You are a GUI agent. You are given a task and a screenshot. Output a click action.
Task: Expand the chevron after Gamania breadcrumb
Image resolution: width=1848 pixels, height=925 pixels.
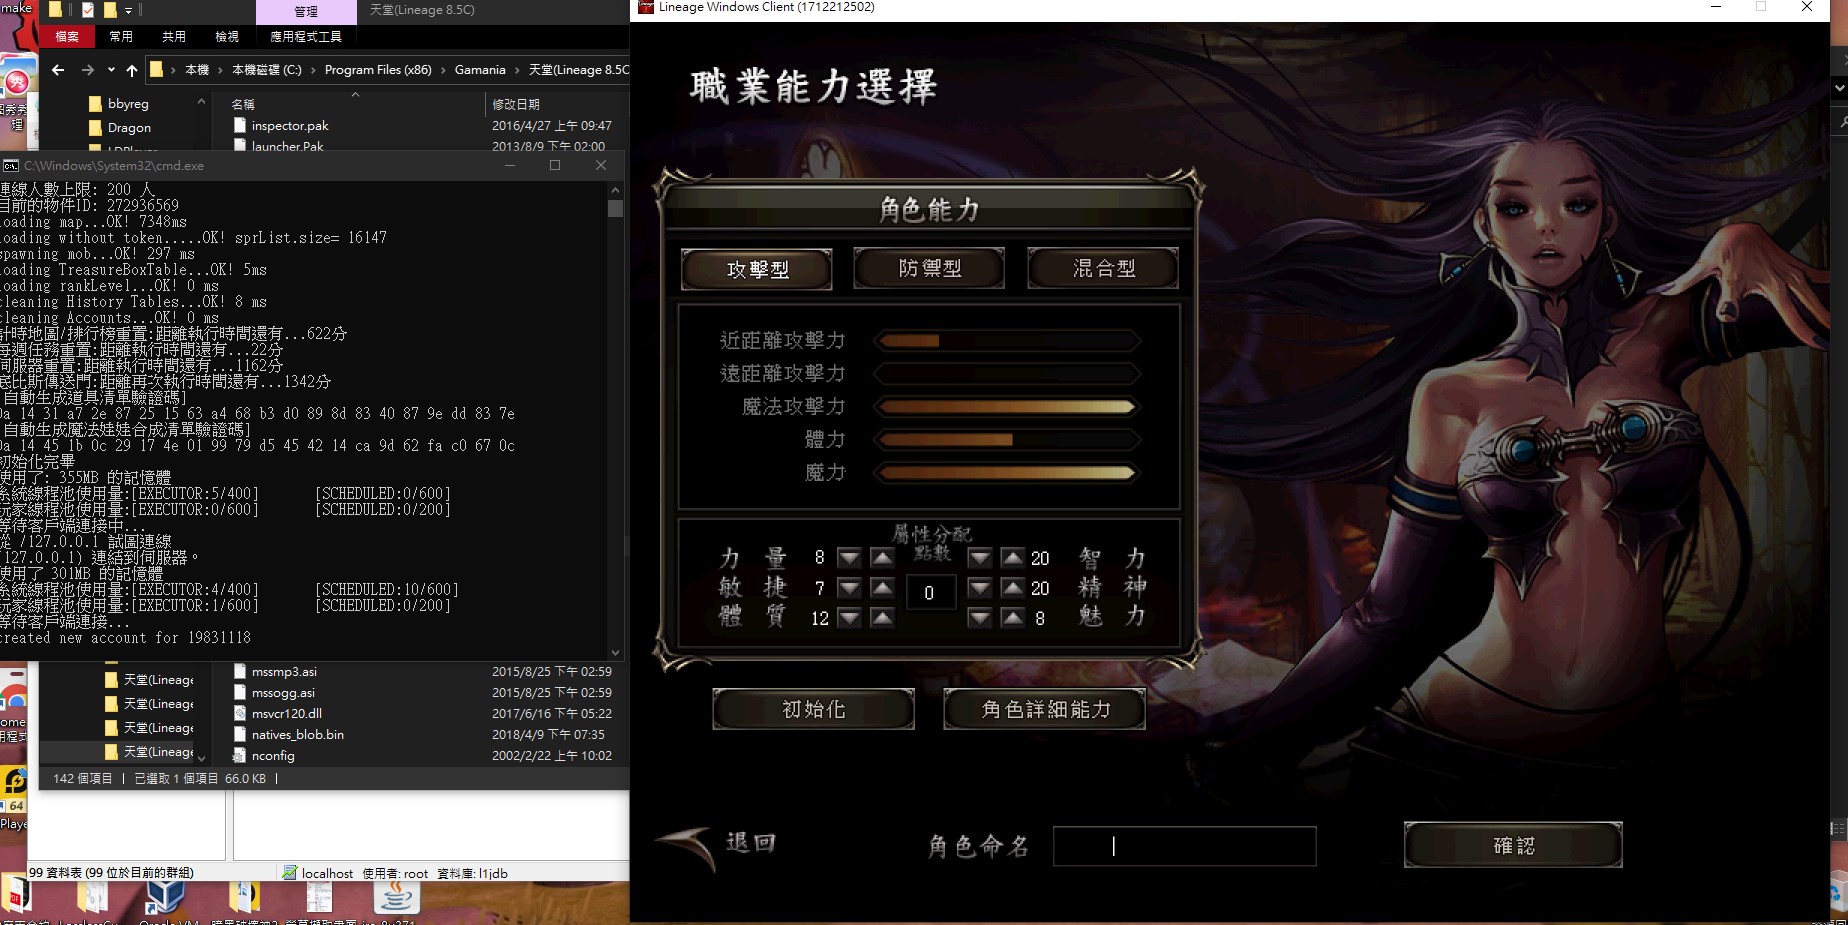click(518, 70)
